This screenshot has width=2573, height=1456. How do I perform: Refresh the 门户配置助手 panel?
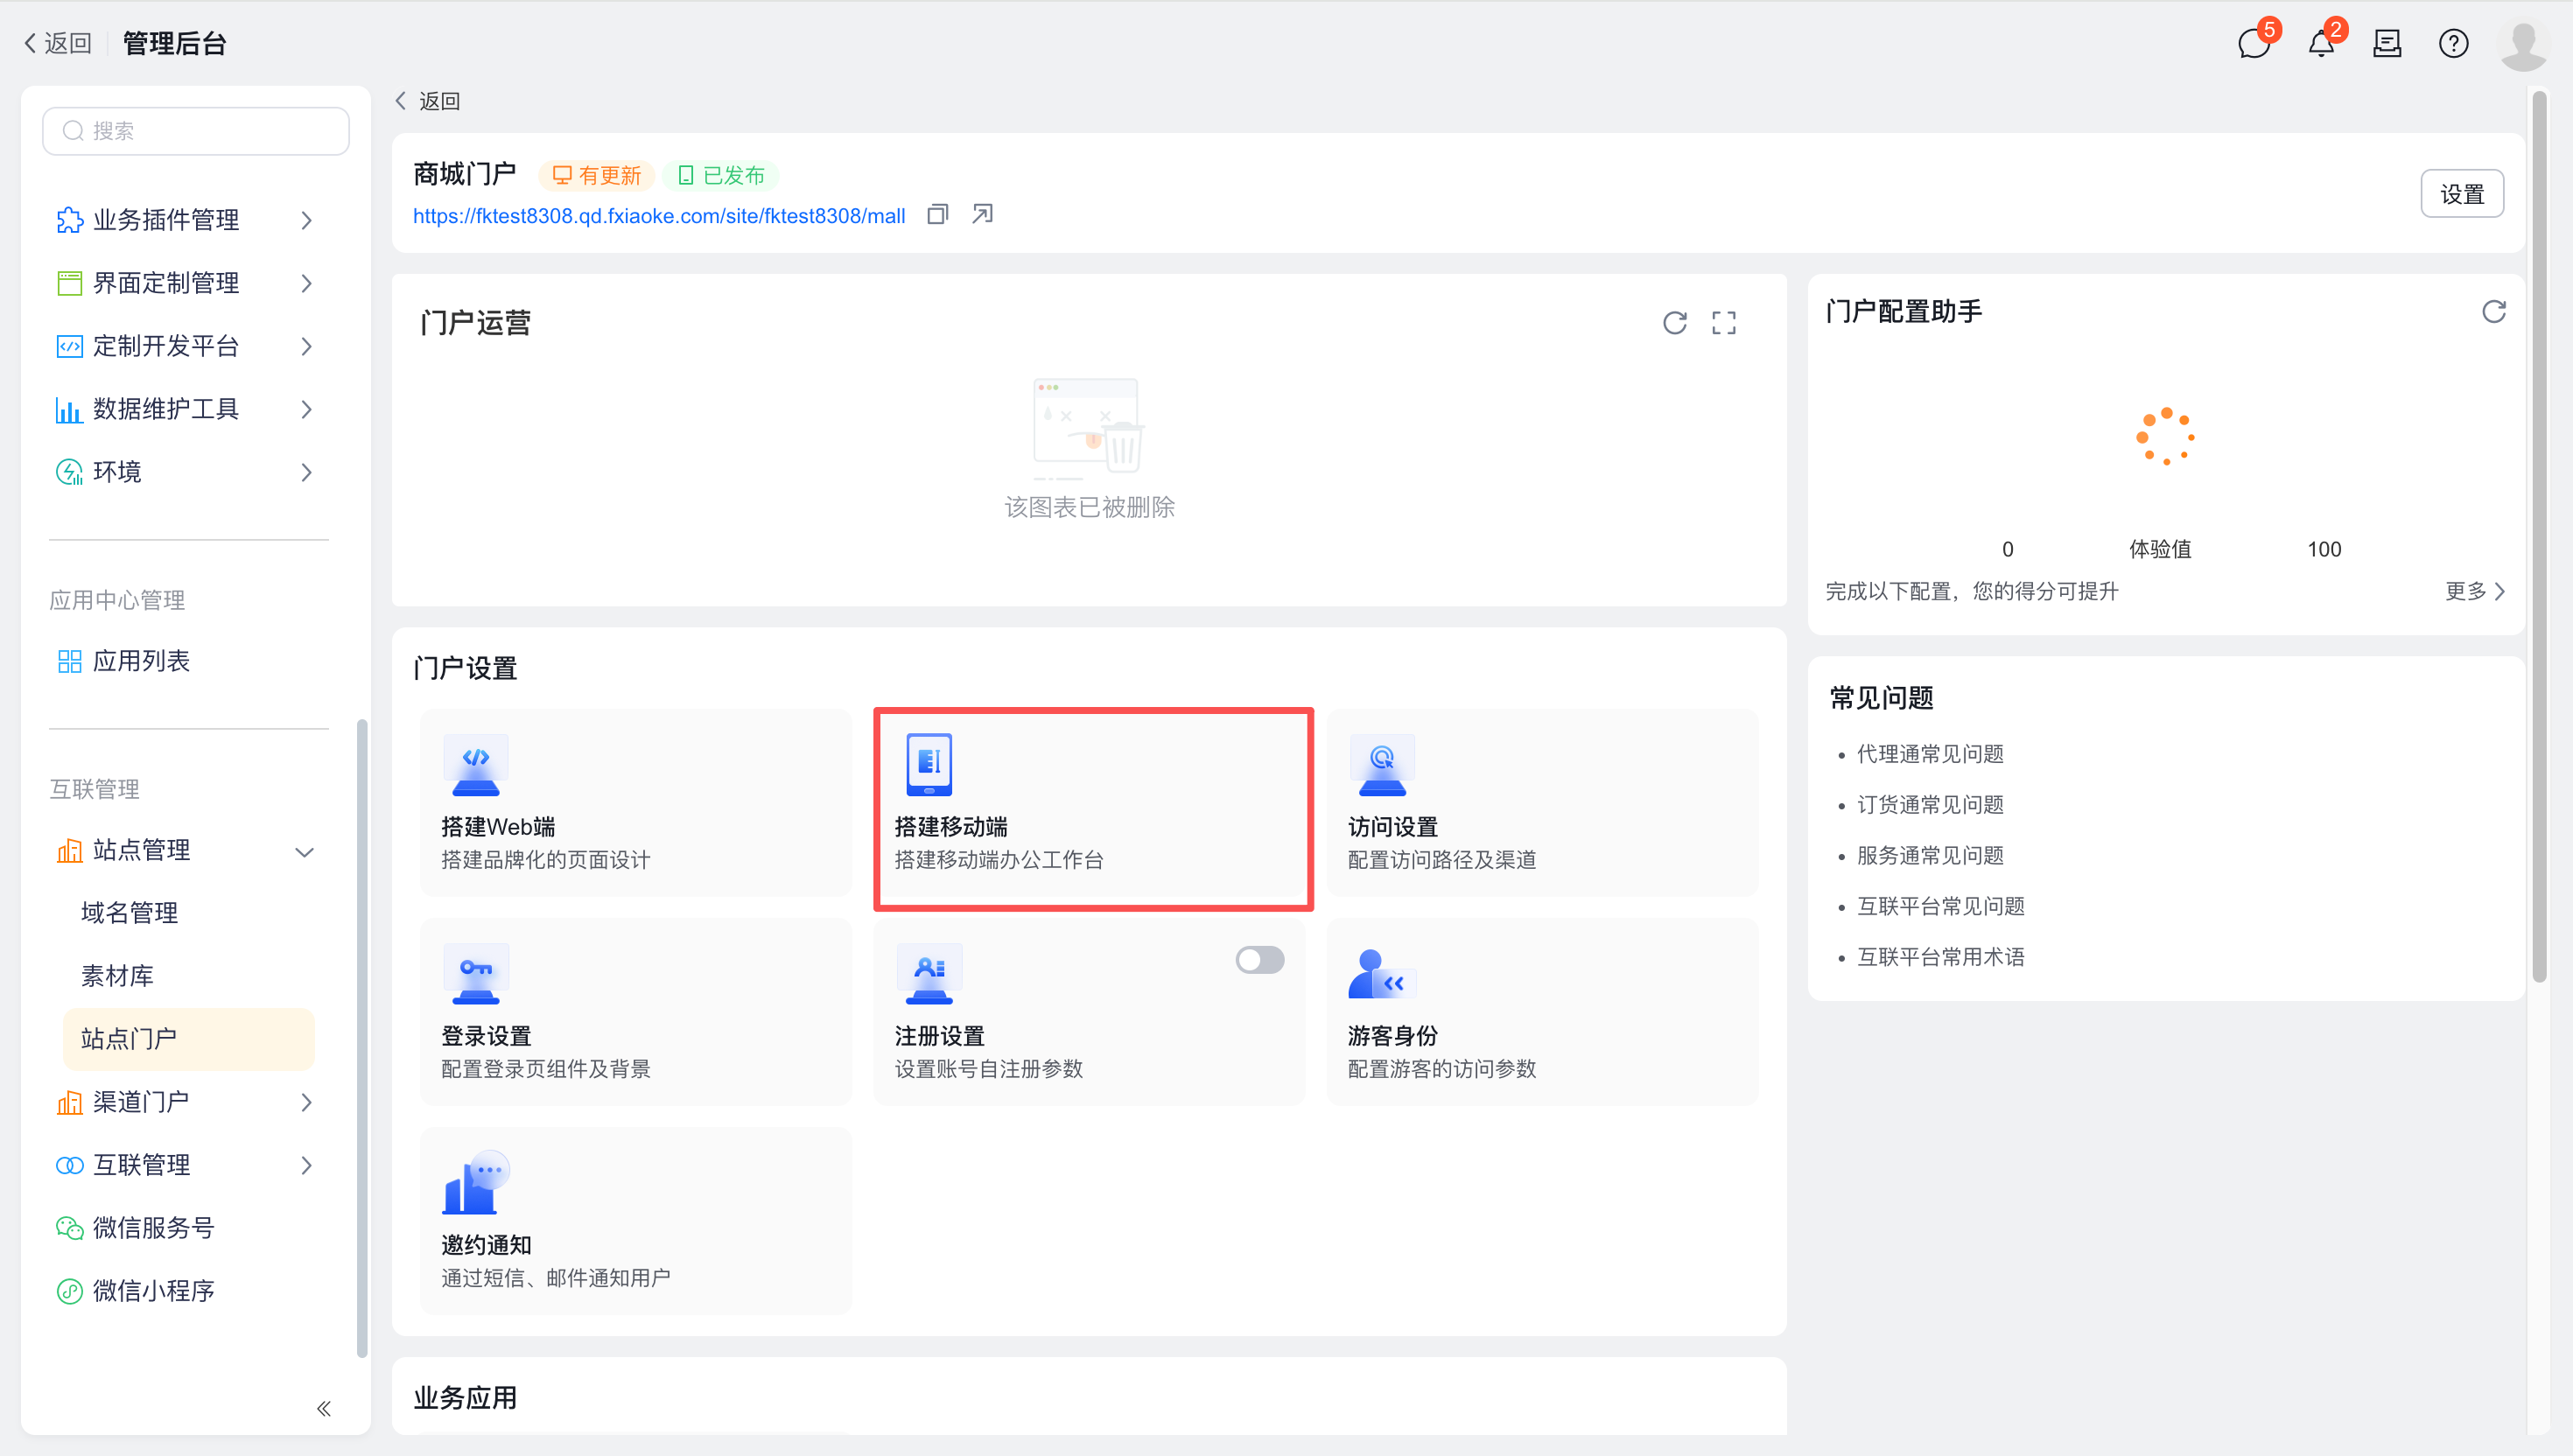pyautogui.click(x=2493, y=312)
